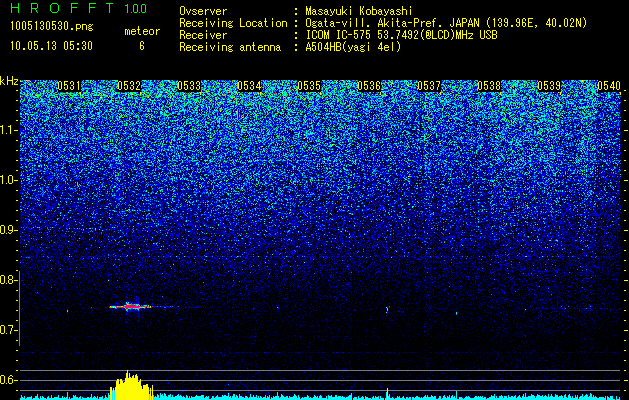
Task: Click the 0.7 frequency axis label
Action: click(x=9, y=330)
